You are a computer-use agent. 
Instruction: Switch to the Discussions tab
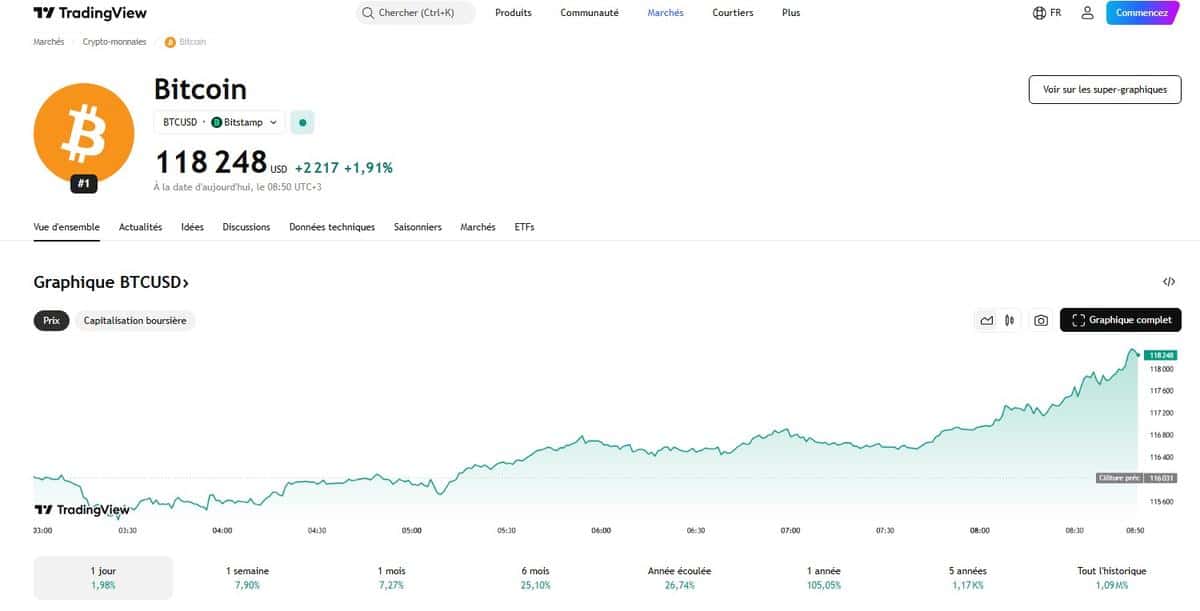(246, 227)
